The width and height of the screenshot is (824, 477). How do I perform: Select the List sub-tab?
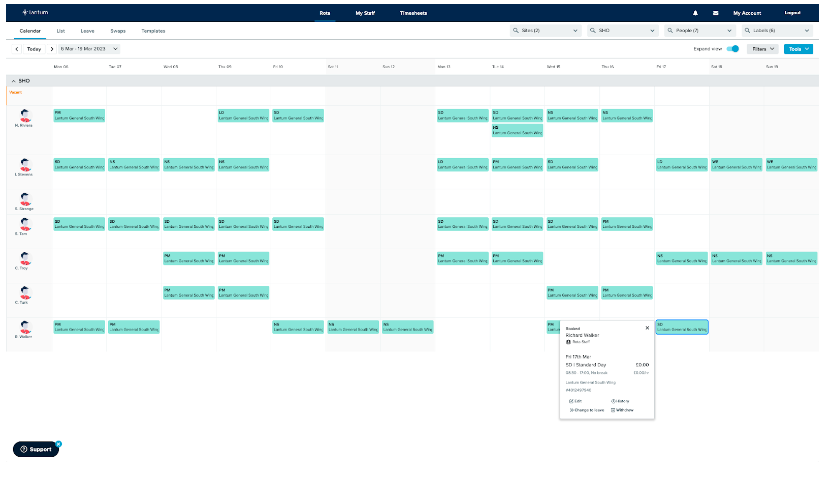(61, 31)
